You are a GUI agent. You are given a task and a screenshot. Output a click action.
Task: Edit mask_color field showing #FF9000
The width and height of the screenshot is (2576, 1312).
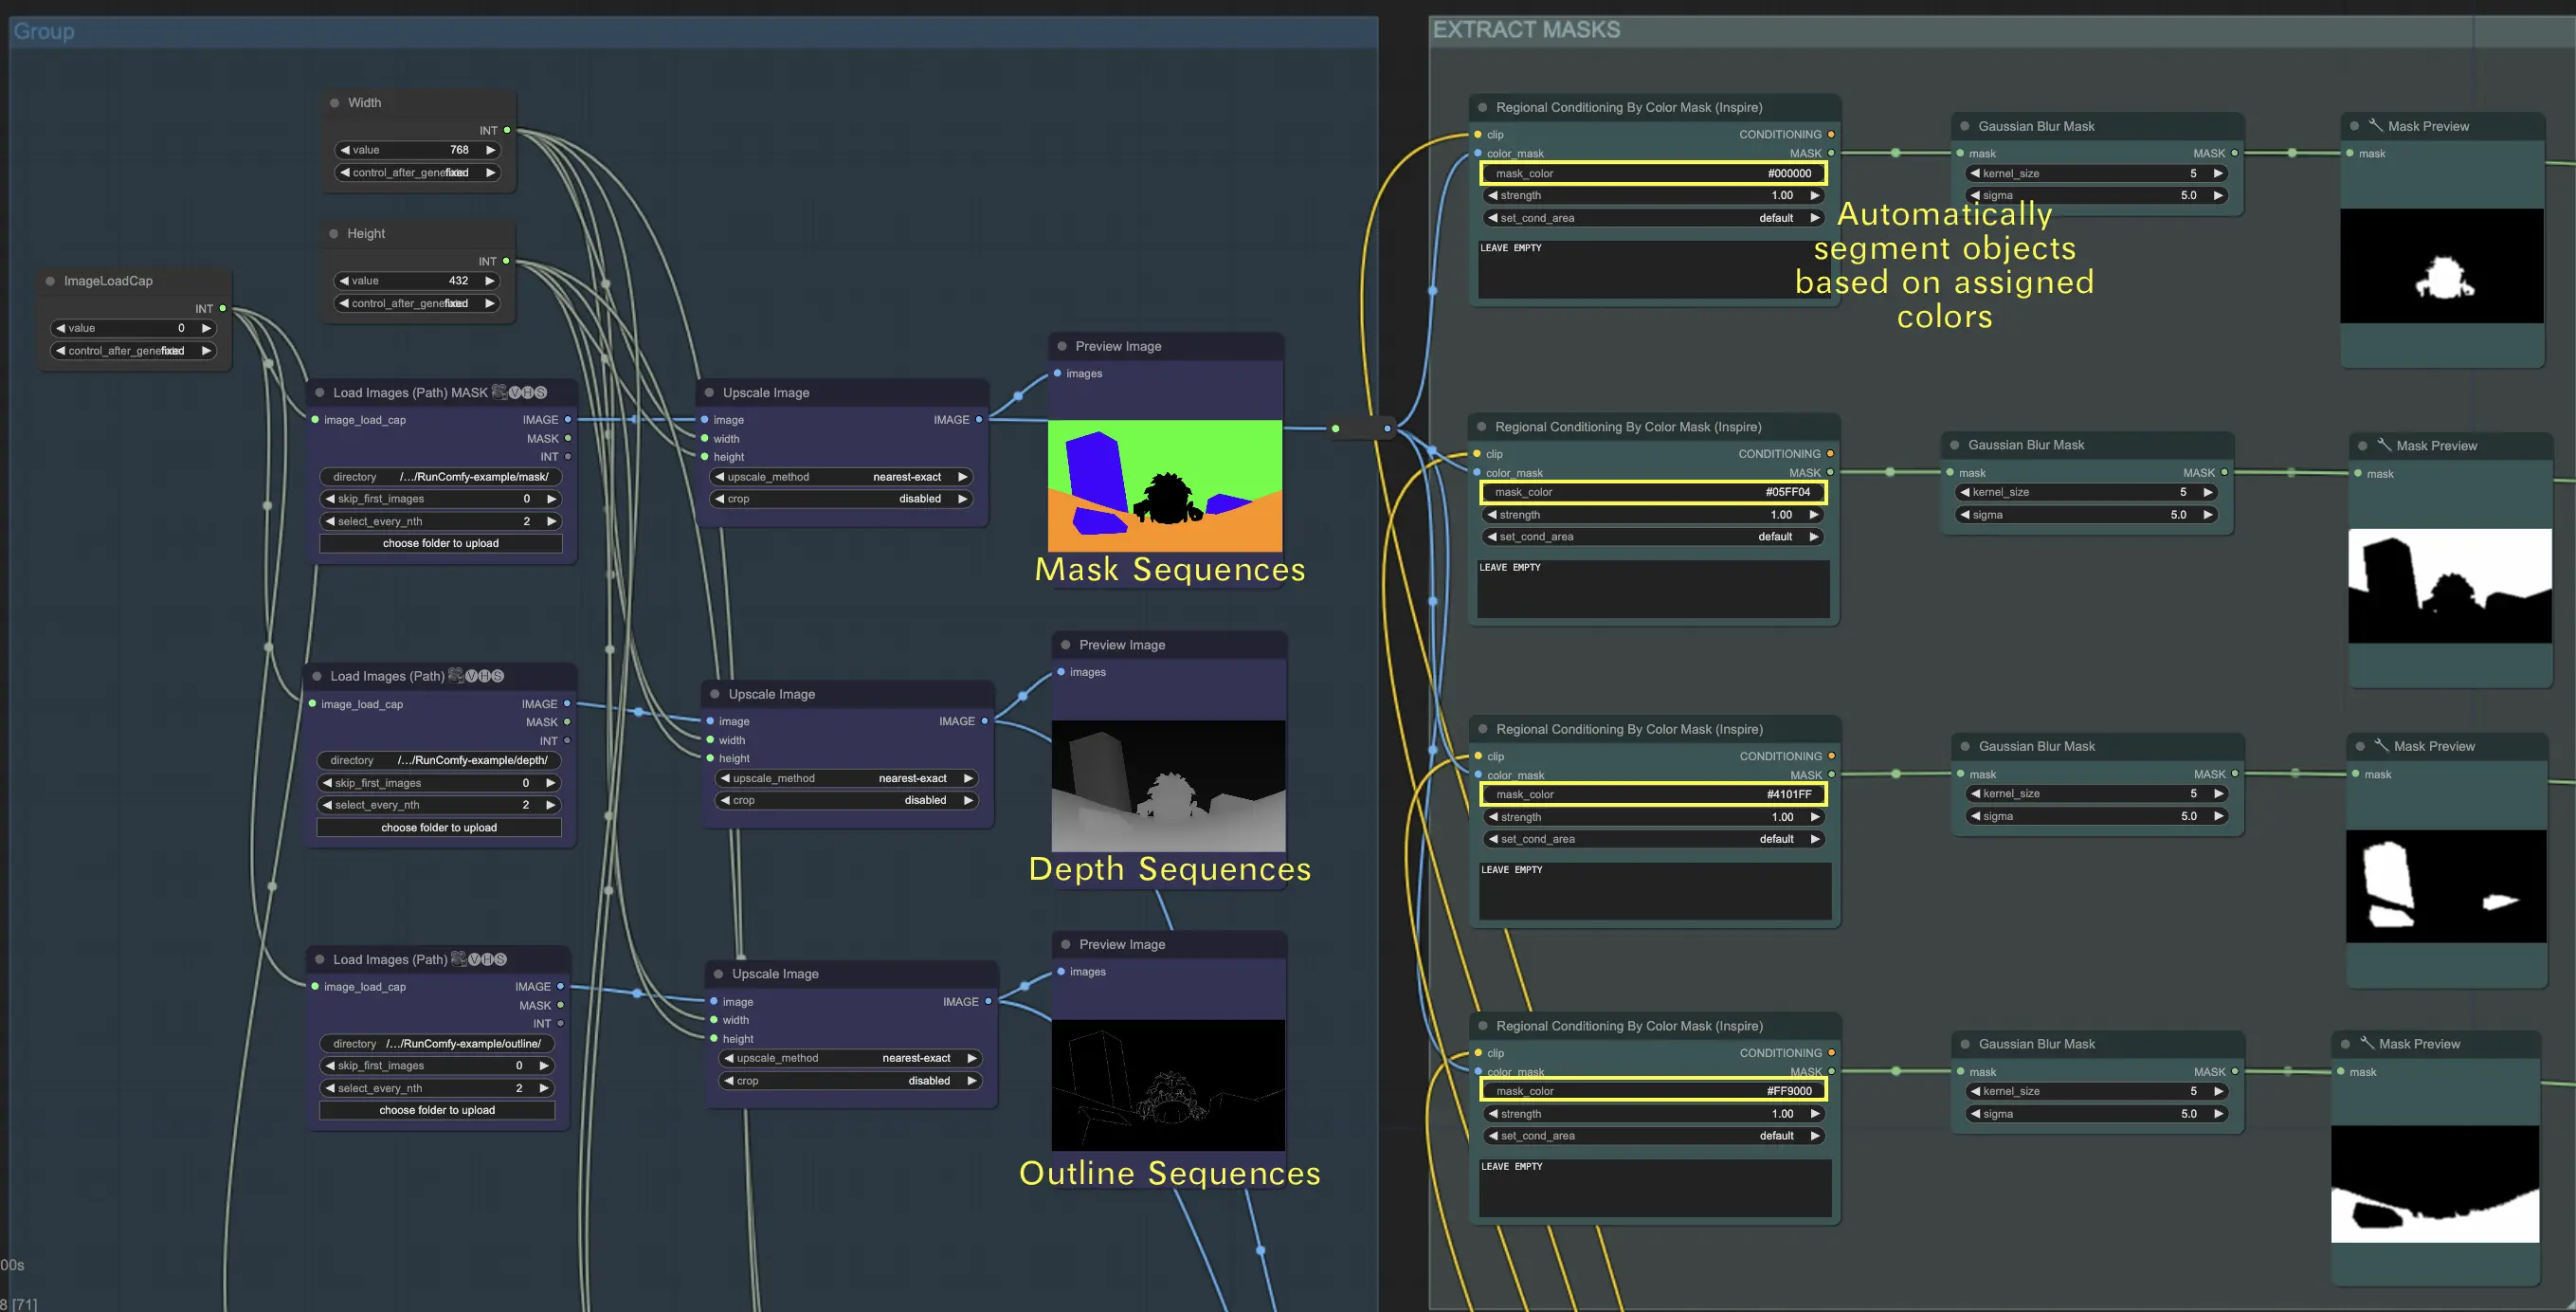click(1653, 1092)
